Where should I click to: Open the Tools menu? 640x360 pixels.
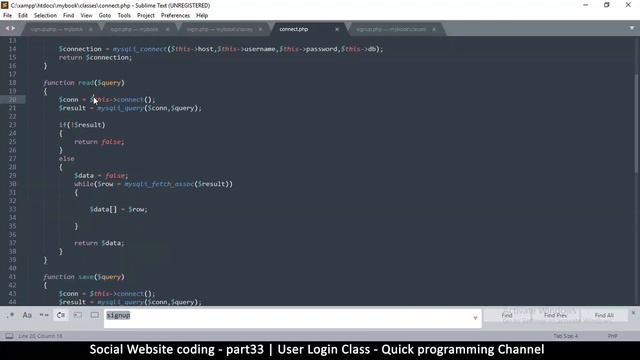coord(124,16)
